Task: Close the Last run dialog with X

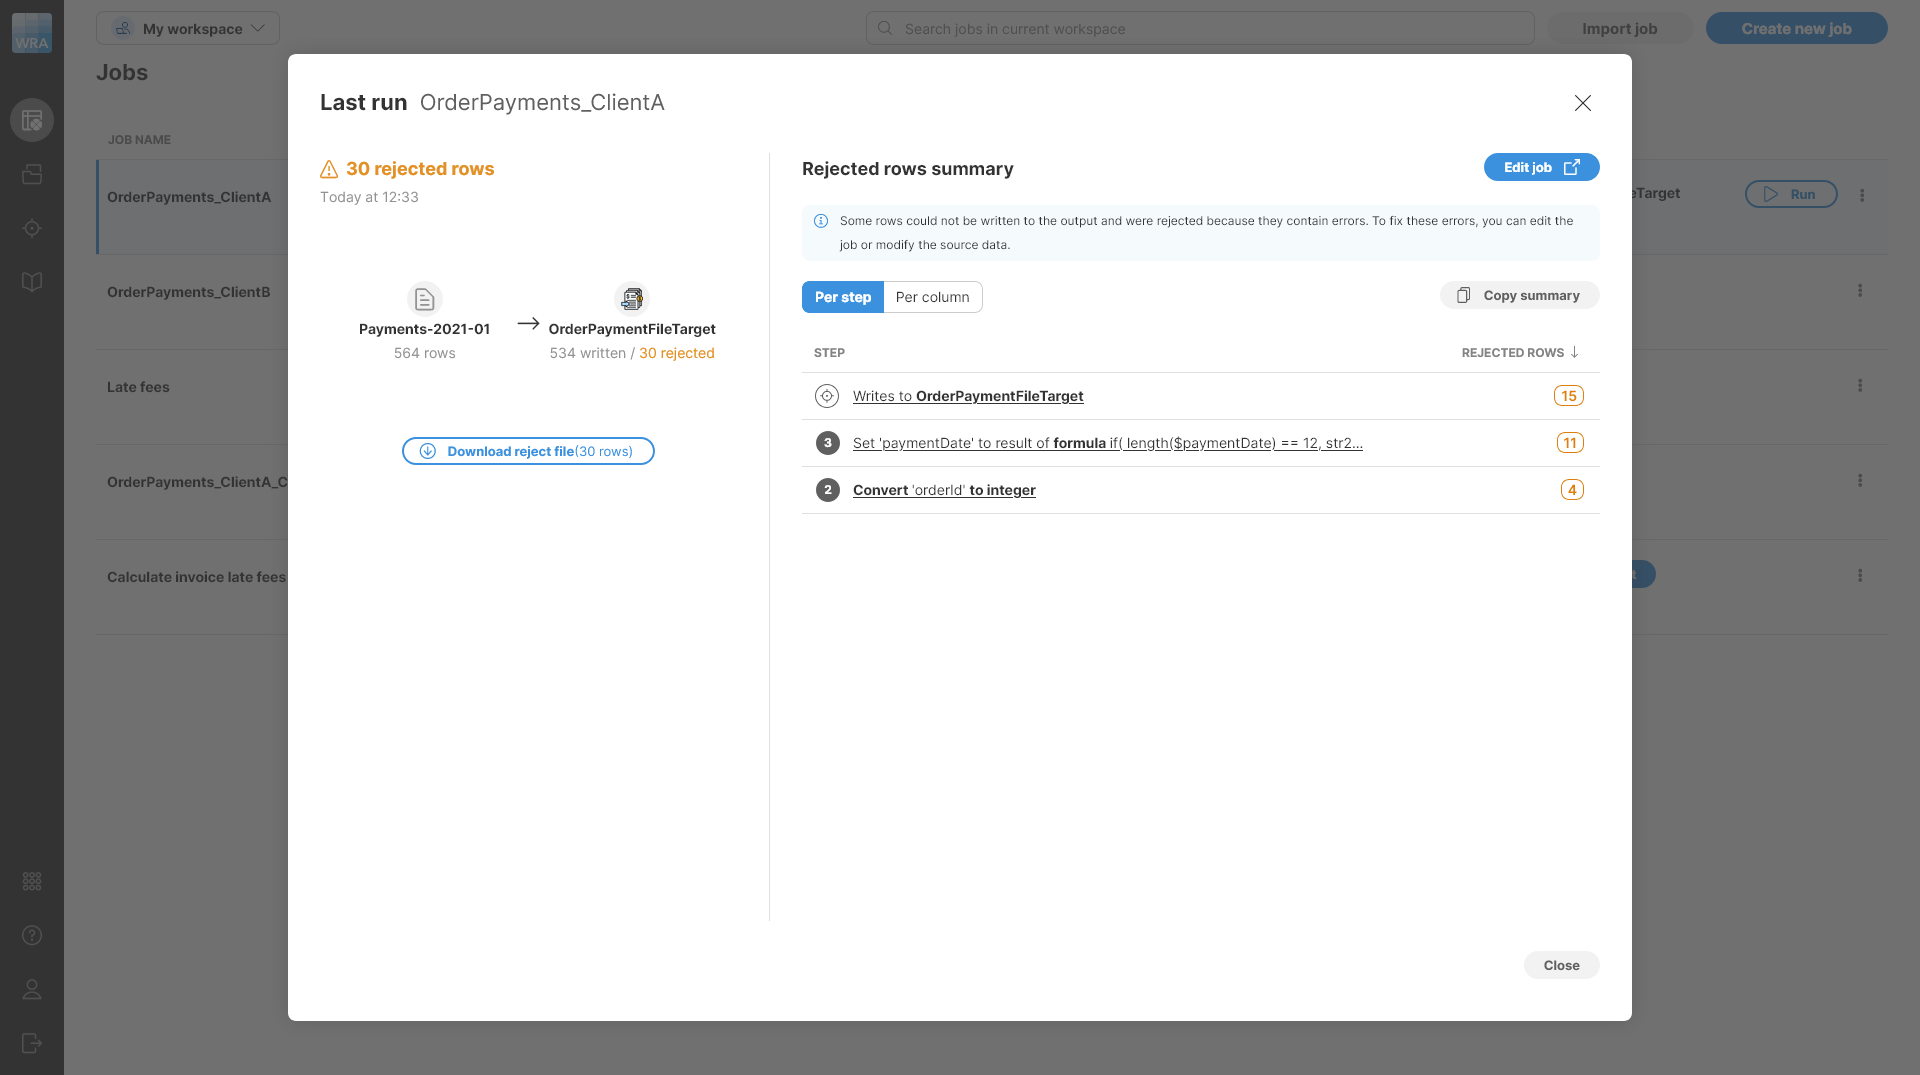Action: pyautogui.click(x=1582, y=103)
